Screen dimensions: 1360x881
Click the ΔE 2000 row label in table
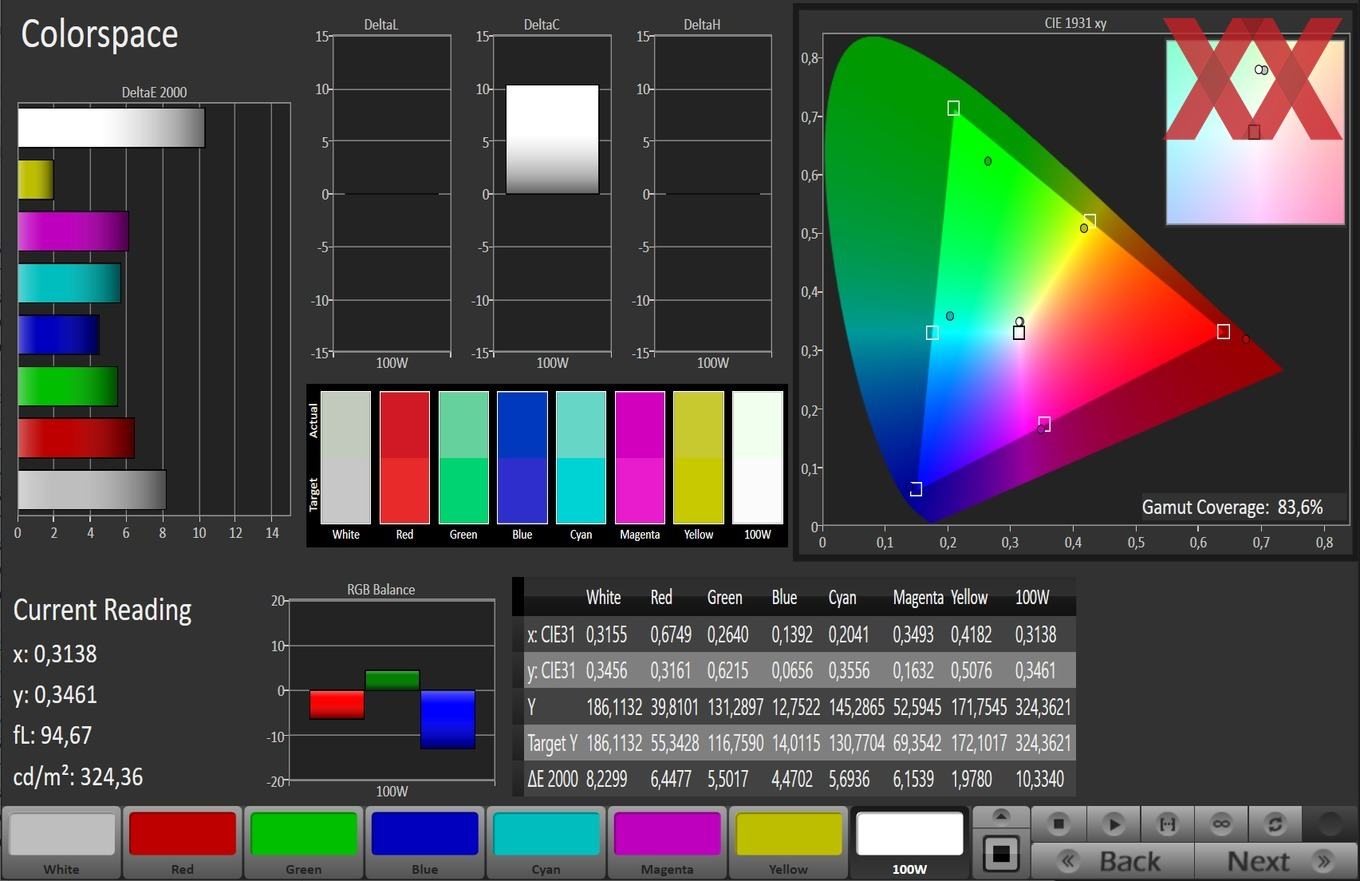(x=552, y=779)
